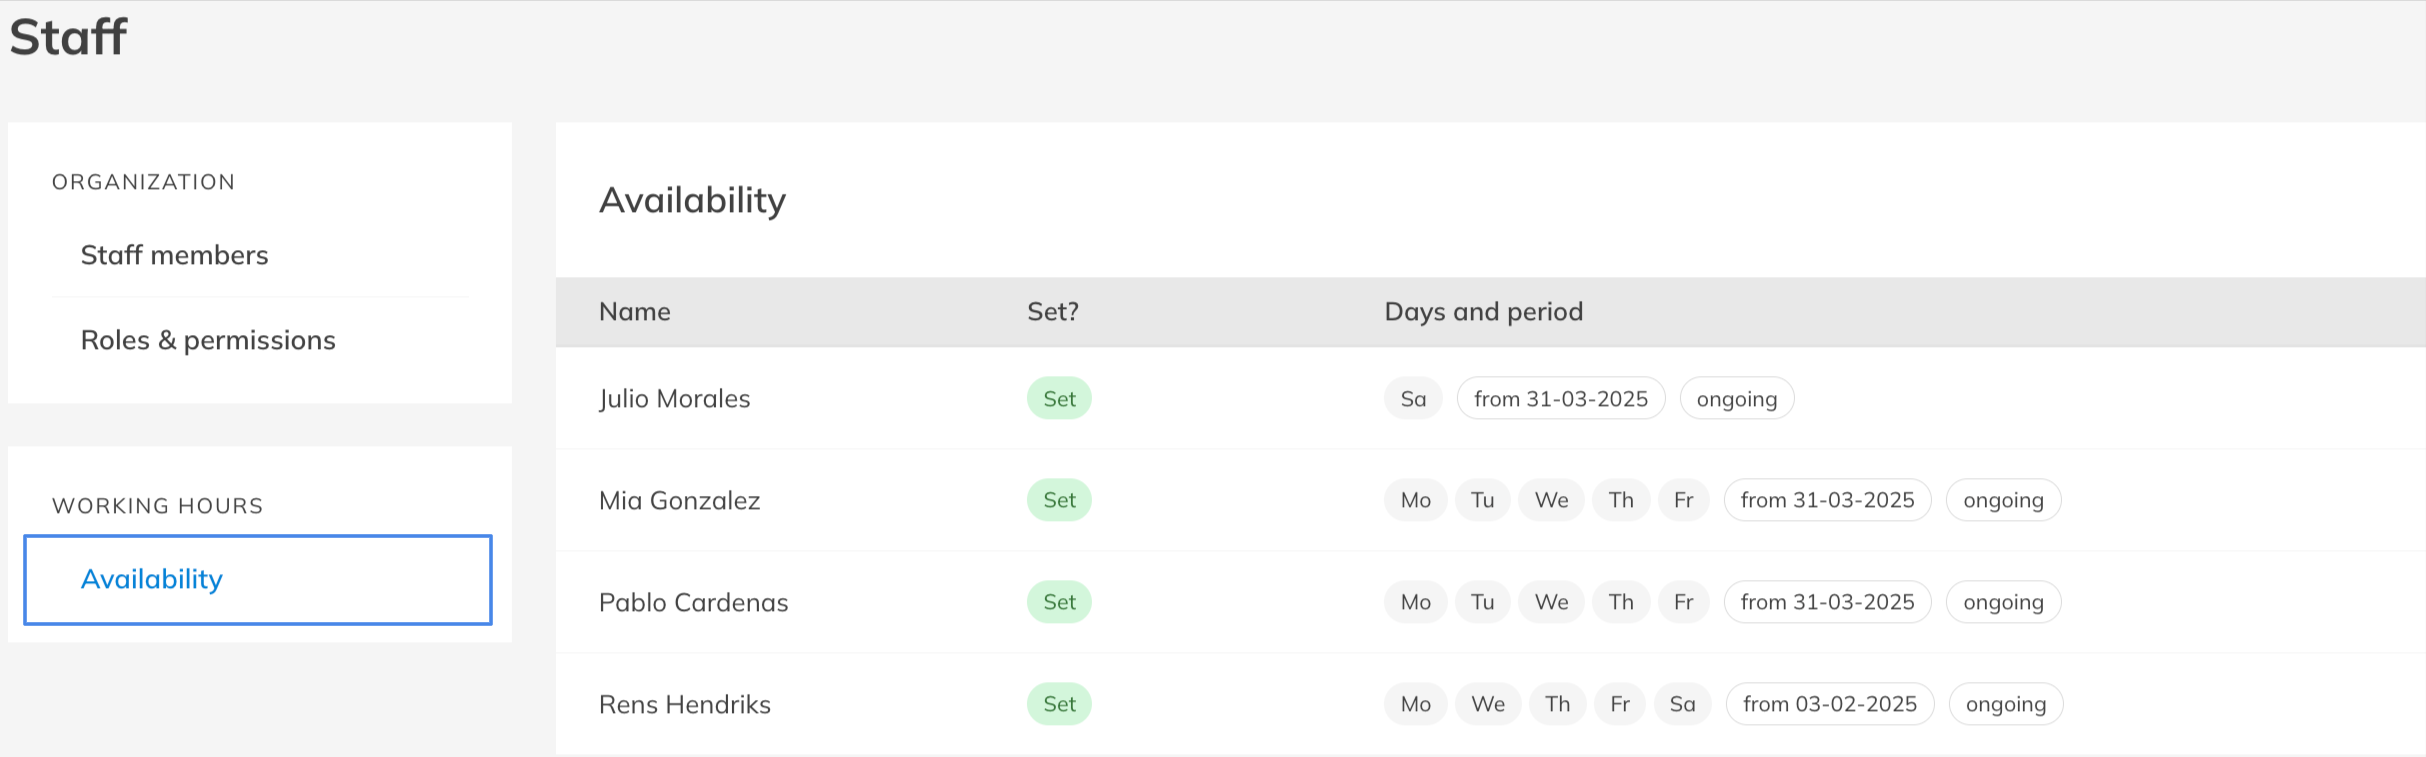Click the Sa day chip for Julio Morales

[1413, 399]
